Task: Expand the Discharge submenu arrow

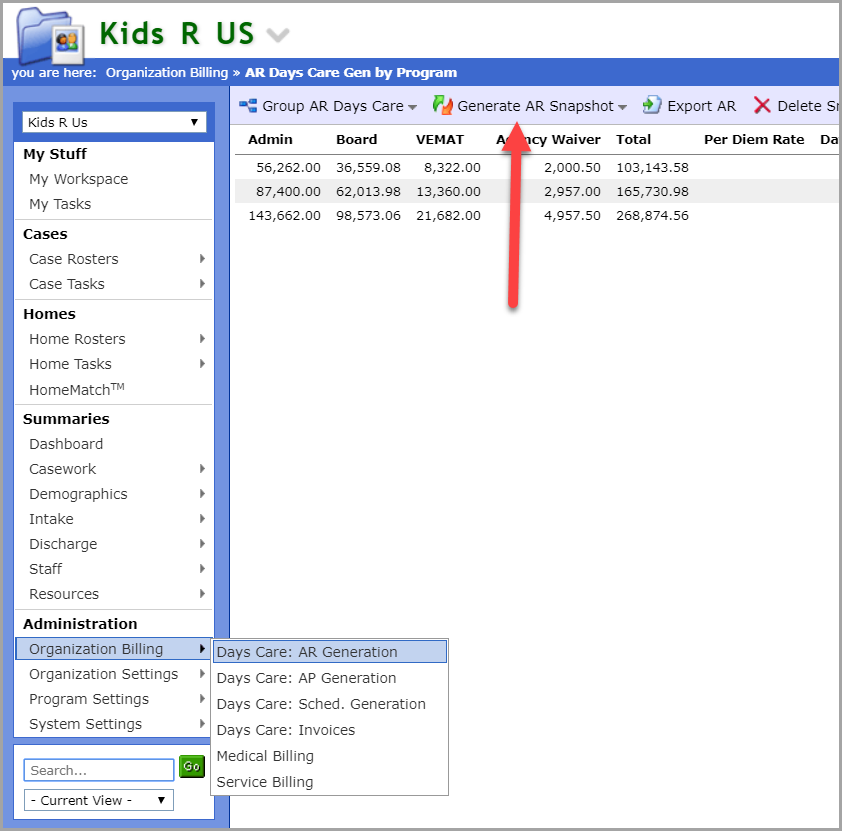Action: pyautogui.click(x=202, y=543)
